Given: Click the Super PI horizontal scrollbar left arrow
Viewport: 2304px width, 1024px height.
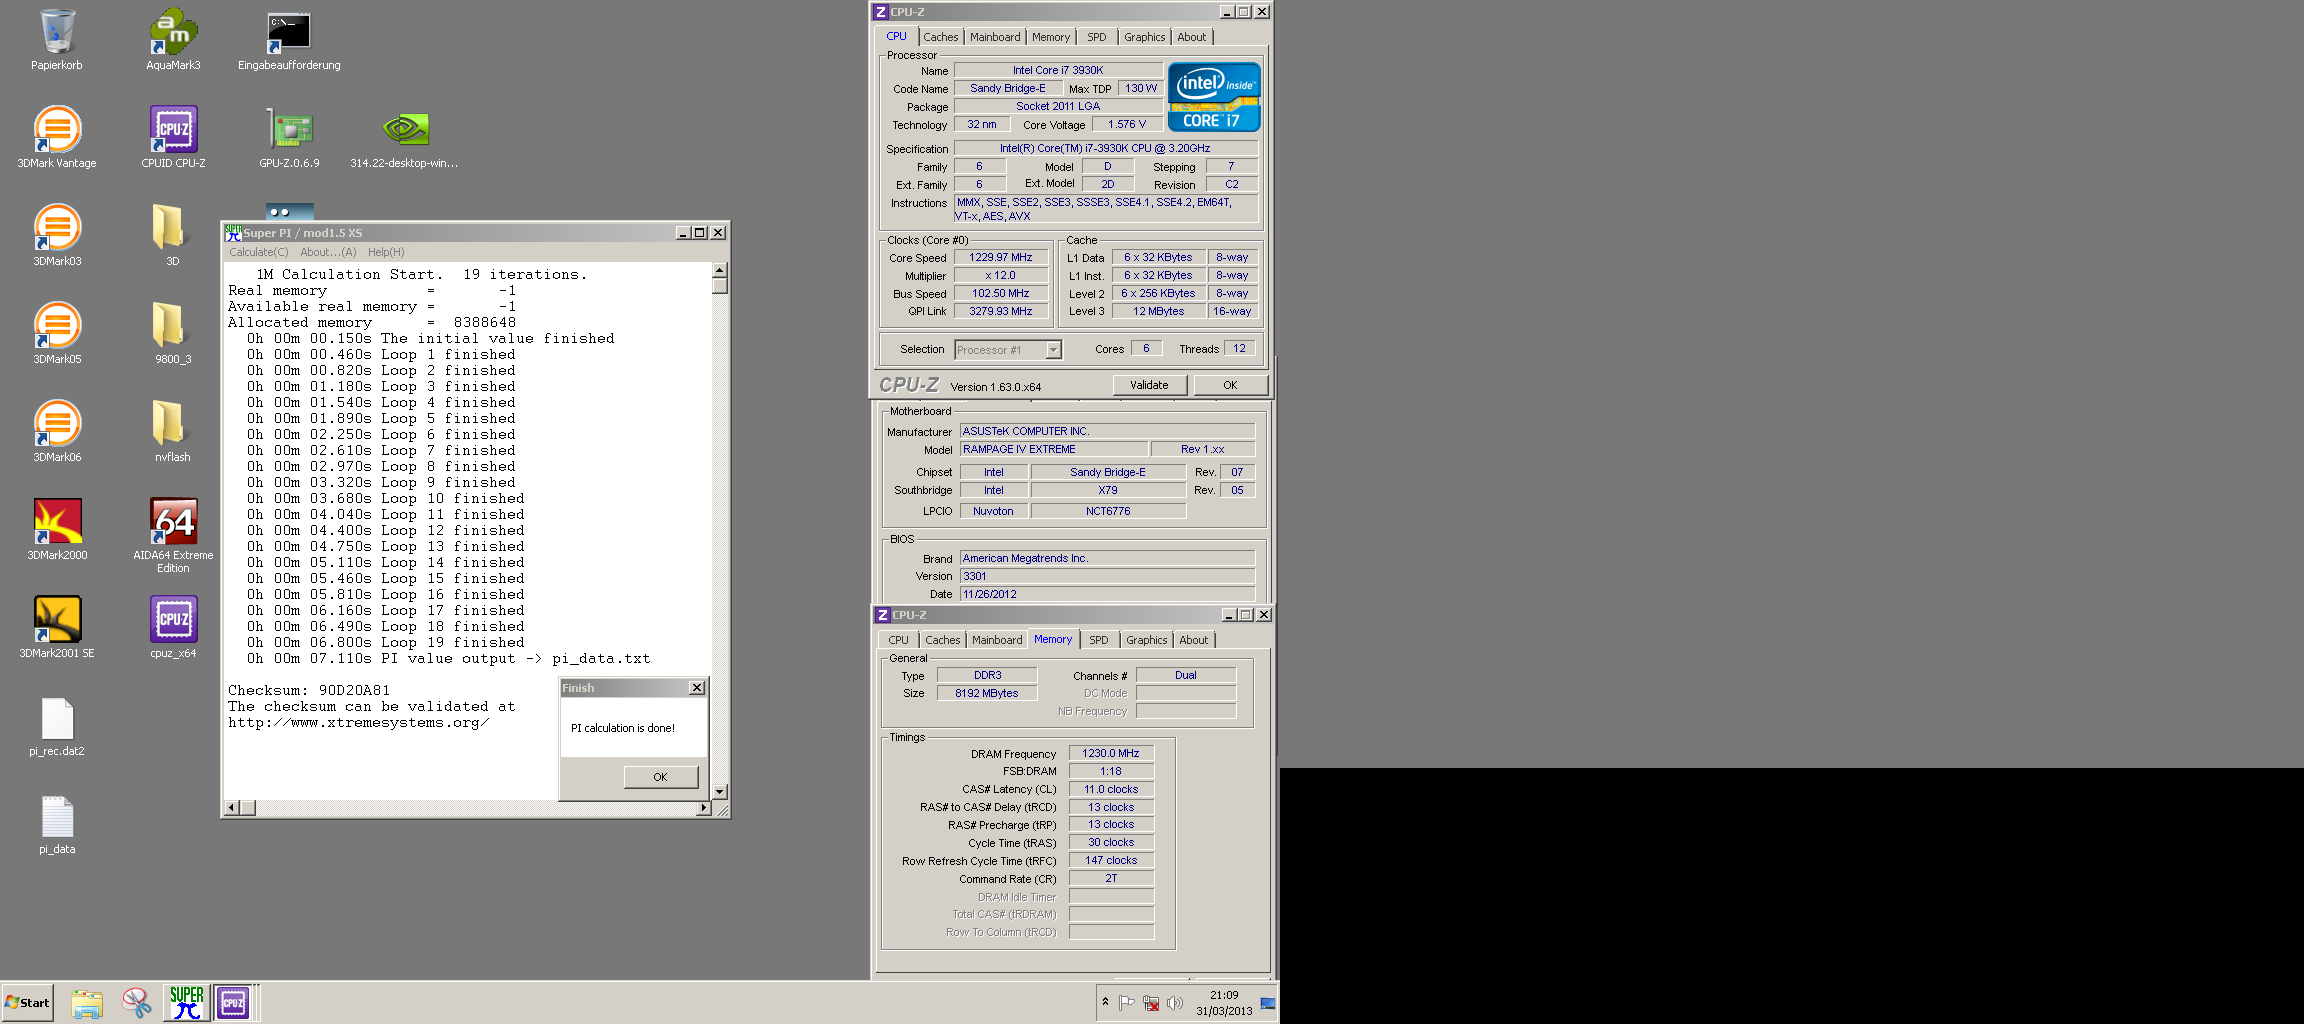Looking at the screenshot, I should [232, 807].
